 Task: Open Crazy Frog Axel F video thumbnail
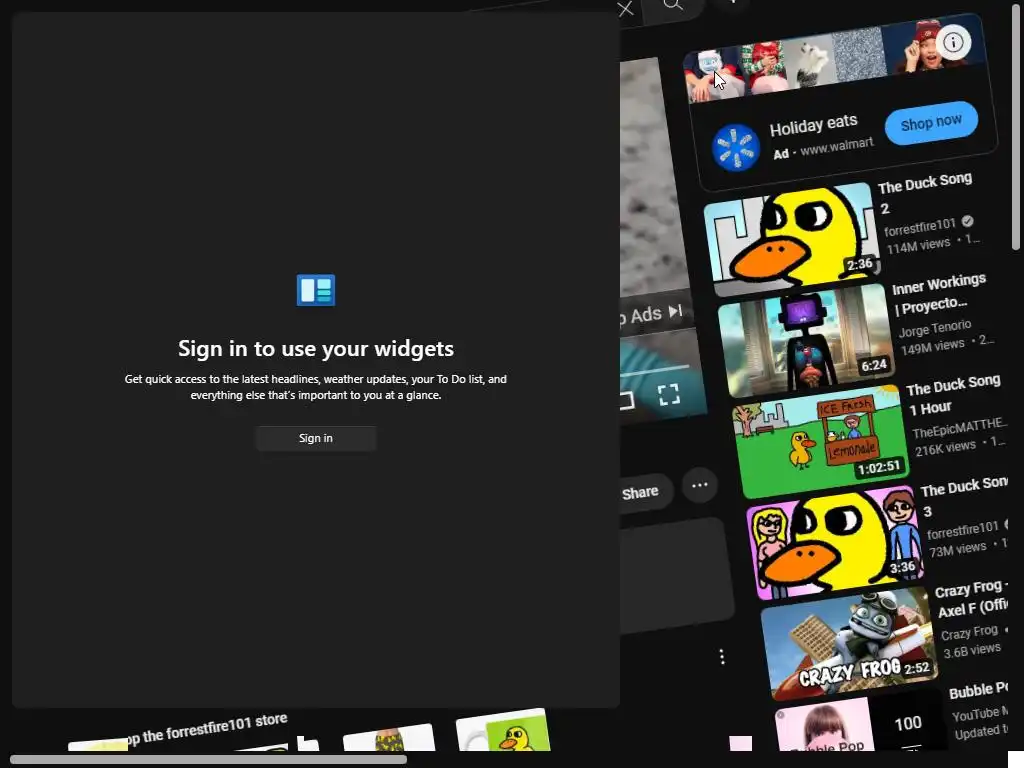pos(850,643)
